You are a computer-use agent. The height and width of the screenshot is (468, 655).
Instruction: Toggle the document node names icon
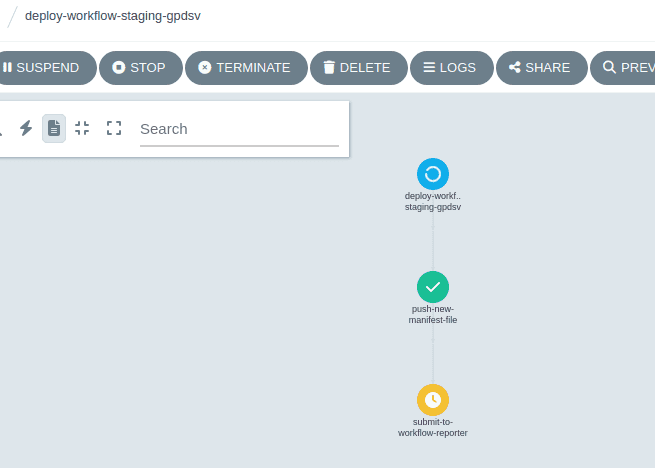(x=54, y=128)
